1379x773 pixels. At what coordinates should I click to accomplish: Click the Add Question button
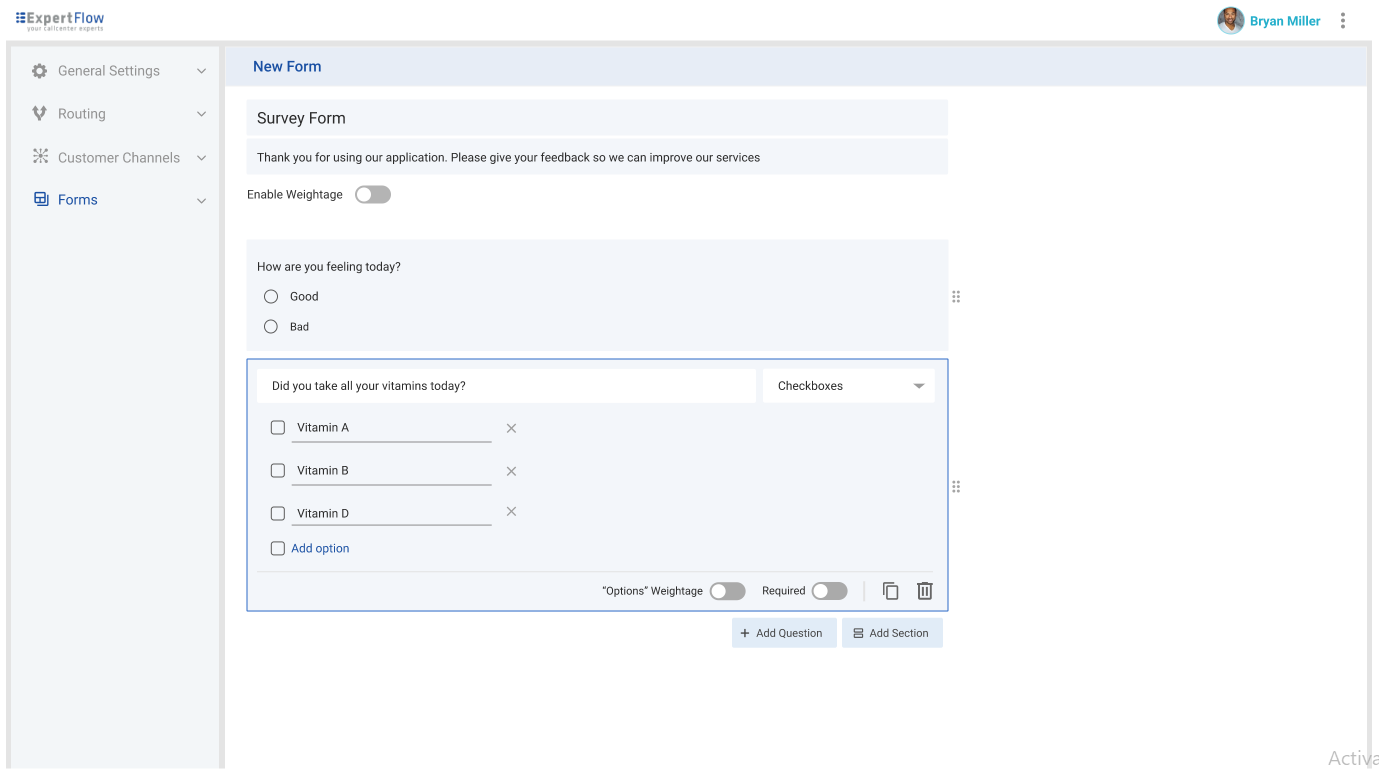pyautogui.click(x=784, y=633)
